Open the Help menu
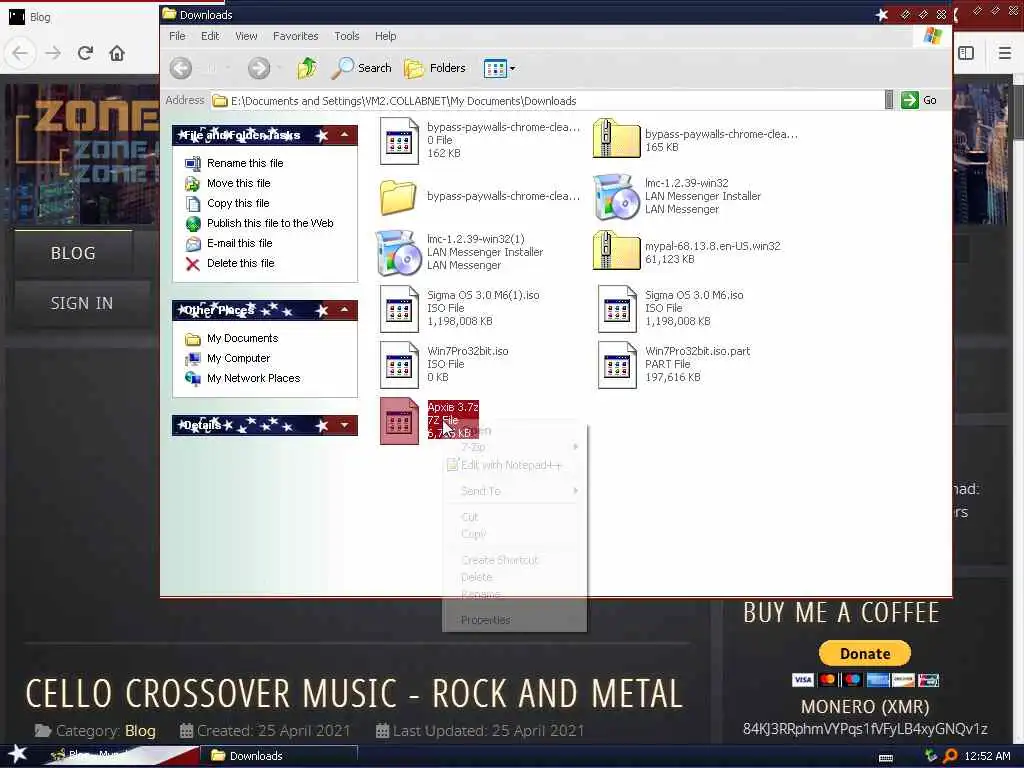The height and width of the screenshot is (768, 1024). [385, 36]
